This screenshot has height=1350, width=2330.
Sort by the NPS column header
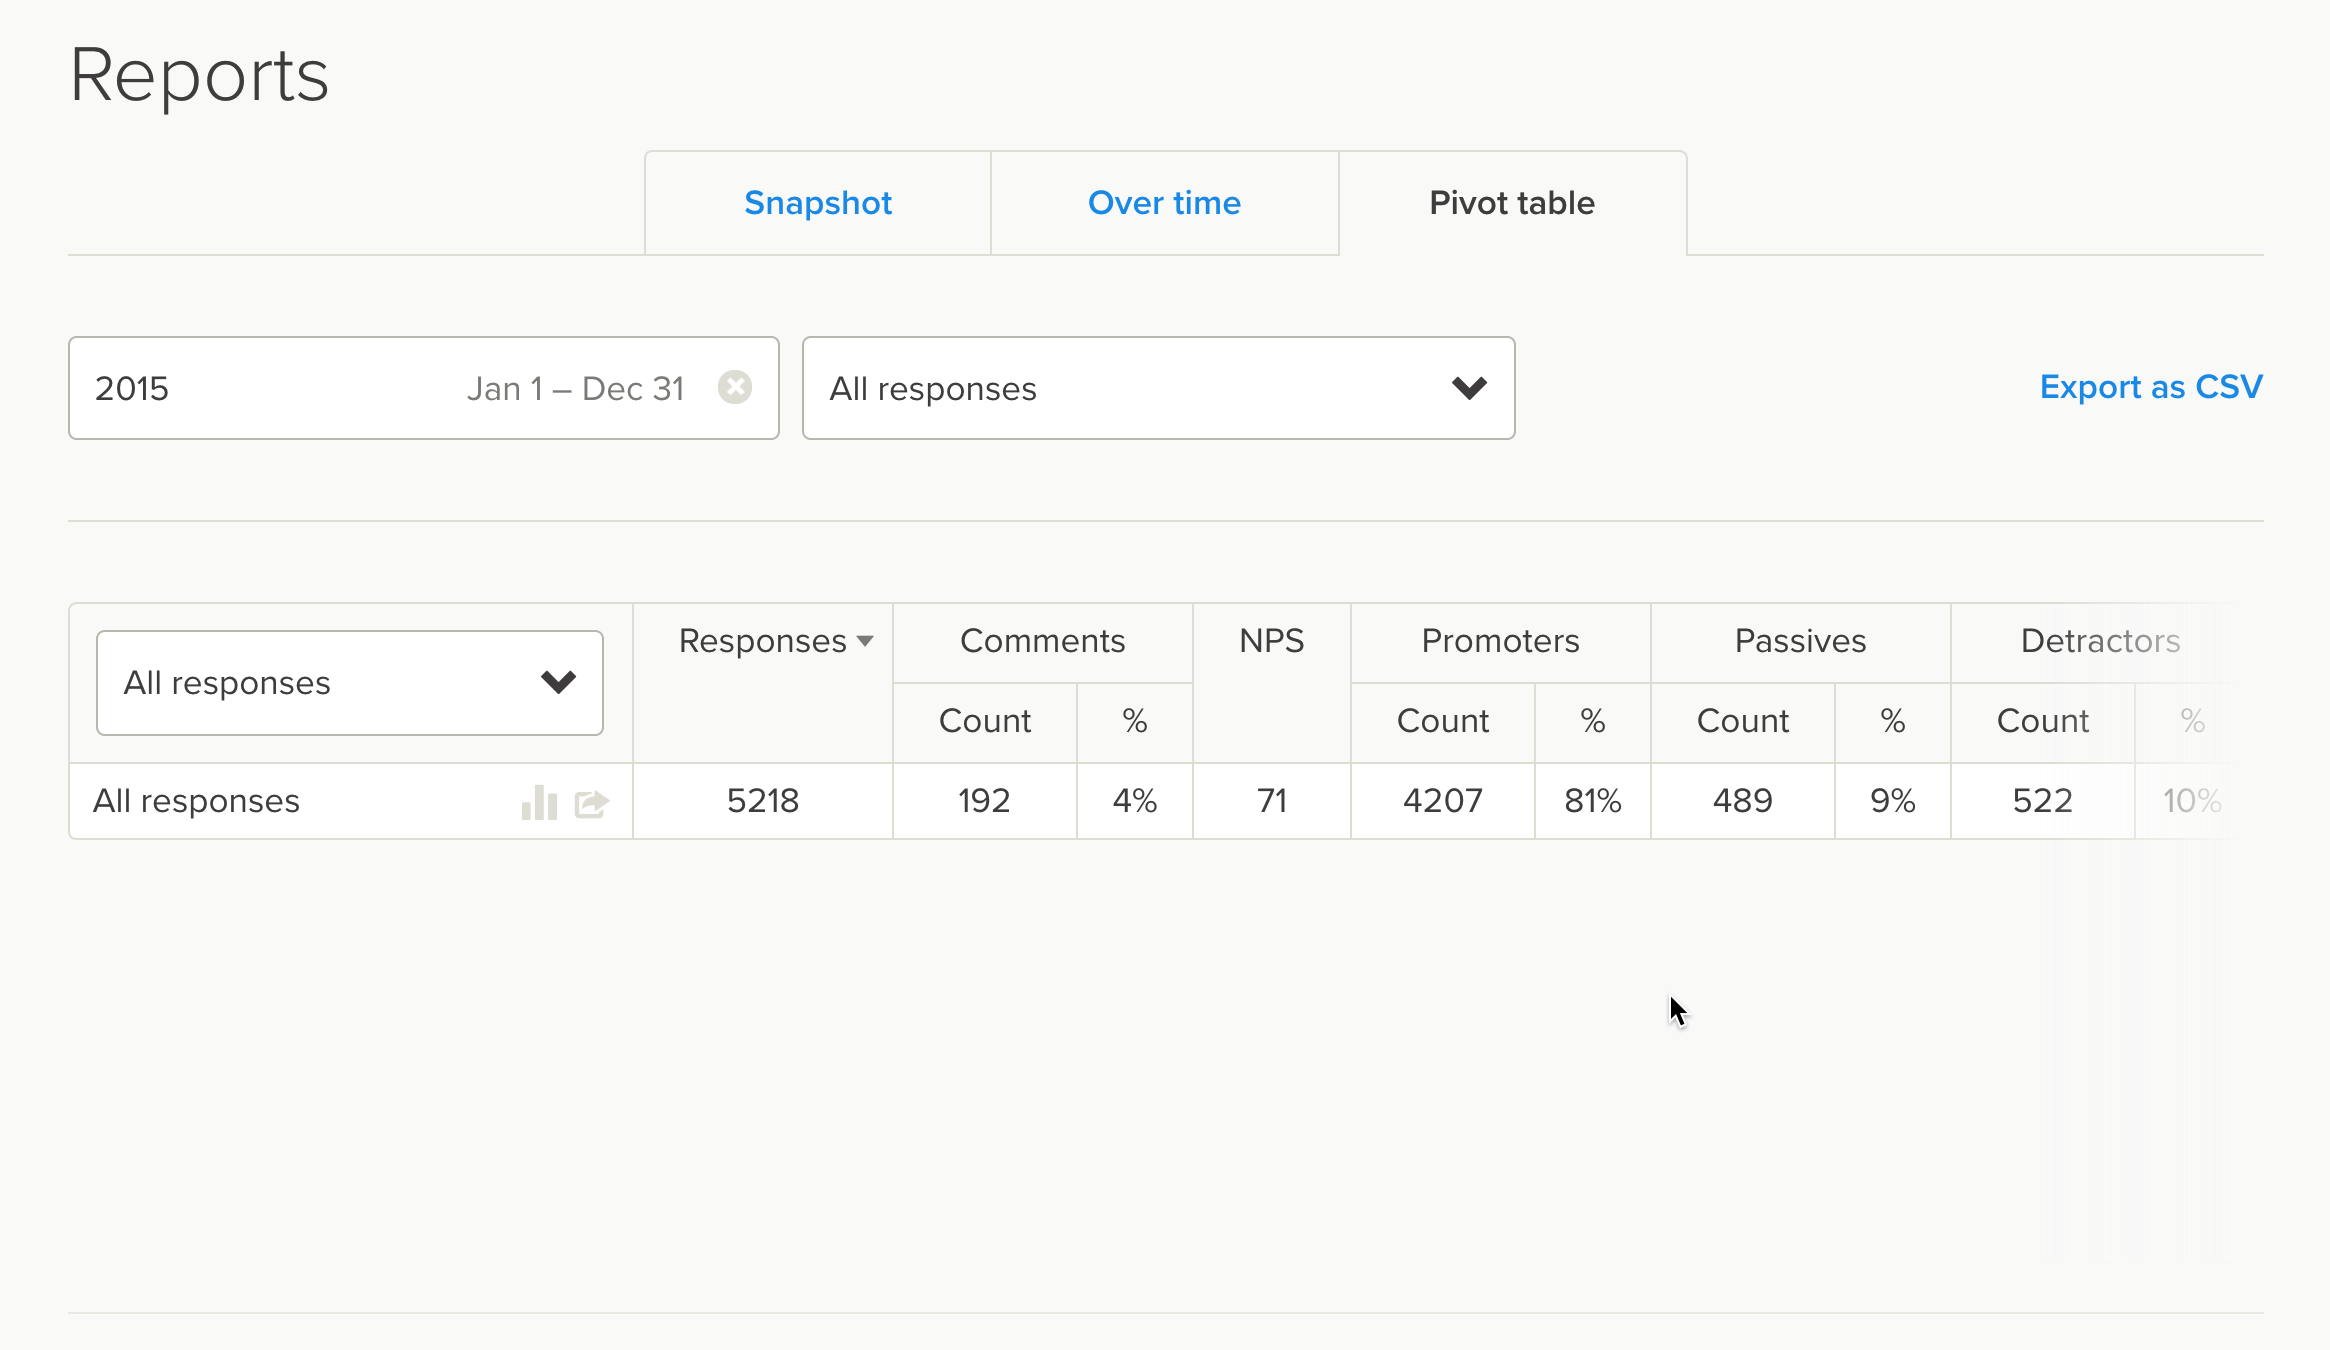(1271, 641)
